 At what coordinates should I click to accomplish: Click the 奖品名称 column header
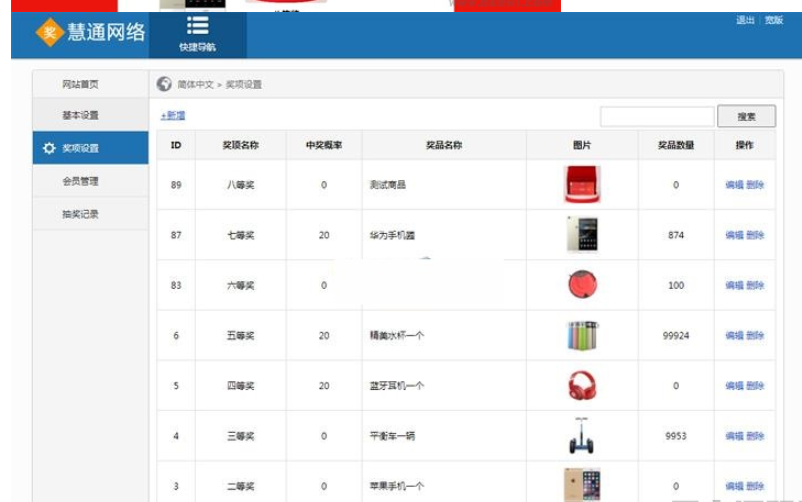[x=444, y=145]
